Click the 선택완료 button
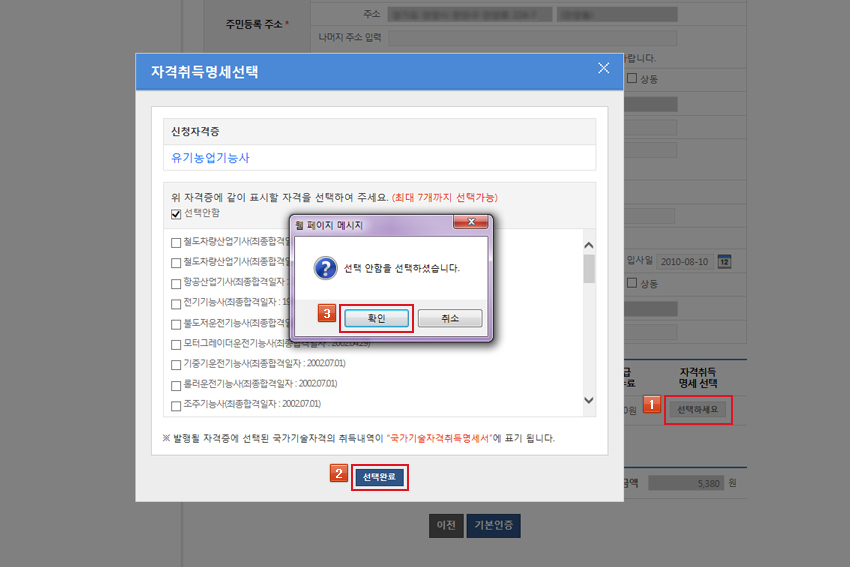 pos(379,477)
